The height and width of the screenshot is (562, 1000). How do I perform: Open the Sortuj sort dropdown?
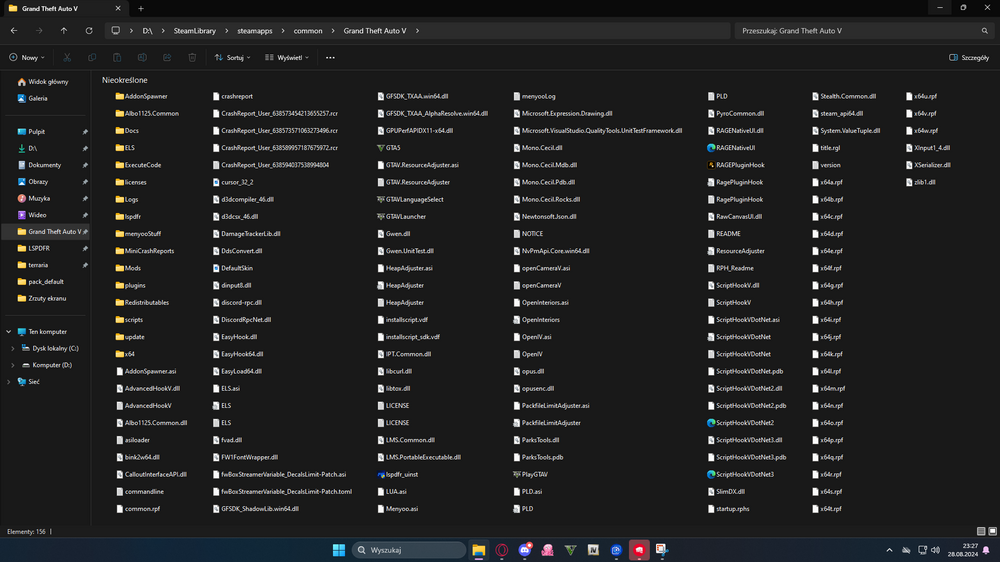232,58
